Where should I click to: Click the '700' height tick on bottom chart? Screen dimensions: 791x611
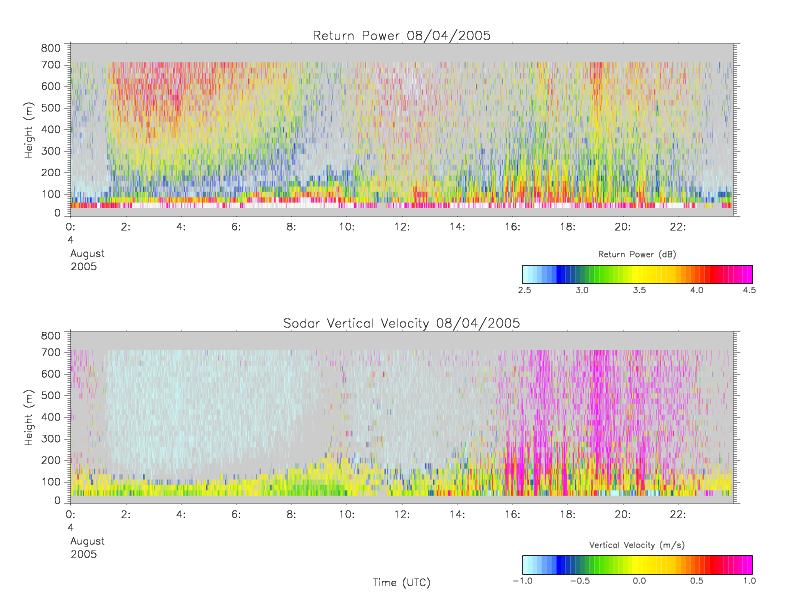click(50, 352)
